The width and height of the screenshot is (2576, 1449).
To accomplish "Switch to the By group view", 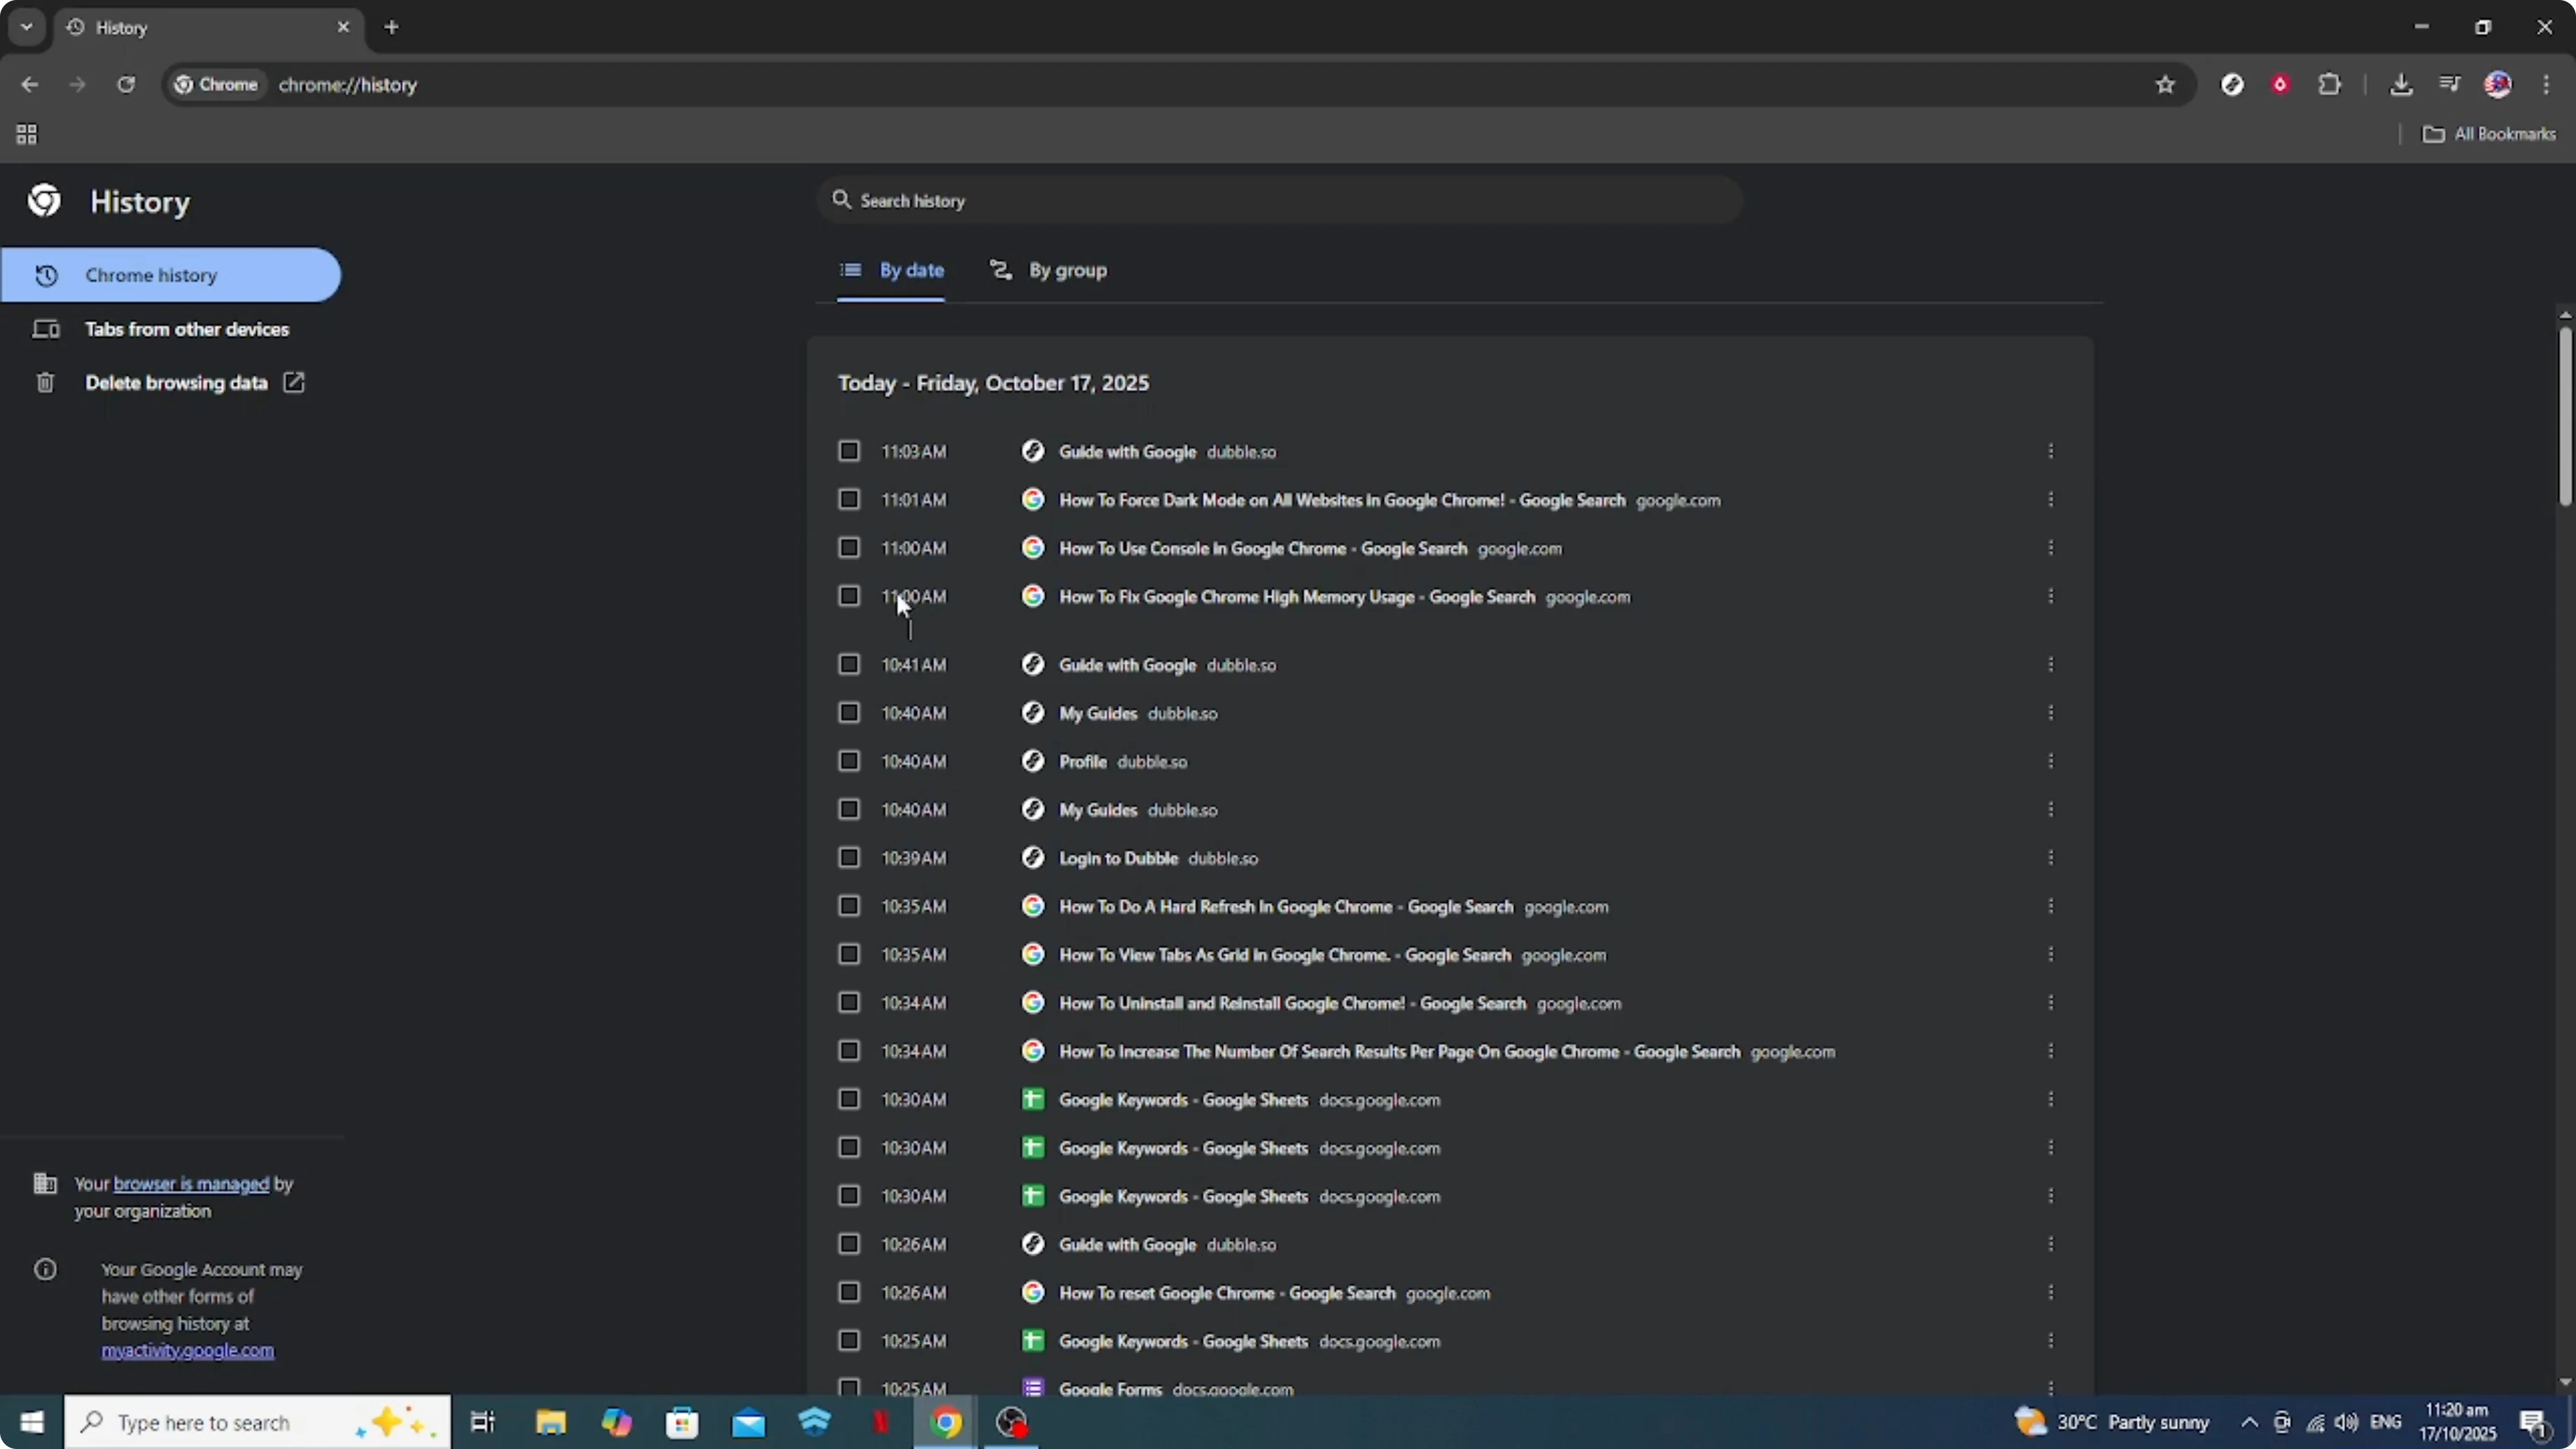I will [x=1048, y=269].
